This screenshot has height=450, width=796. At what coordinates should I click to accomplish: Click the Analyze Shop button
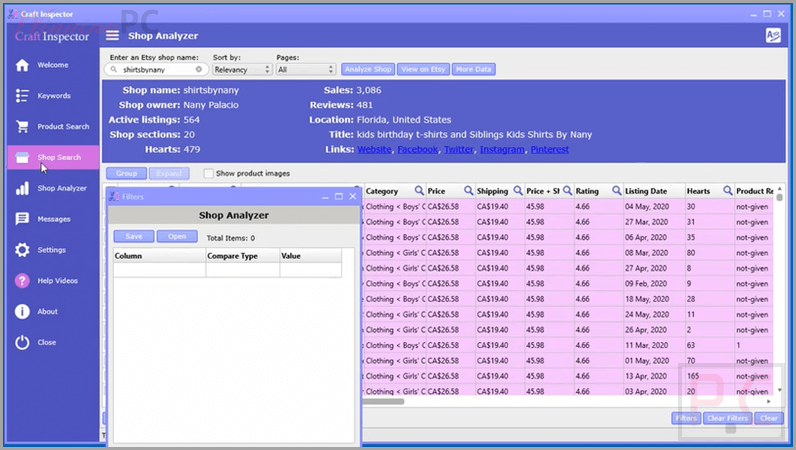point(368,69)
